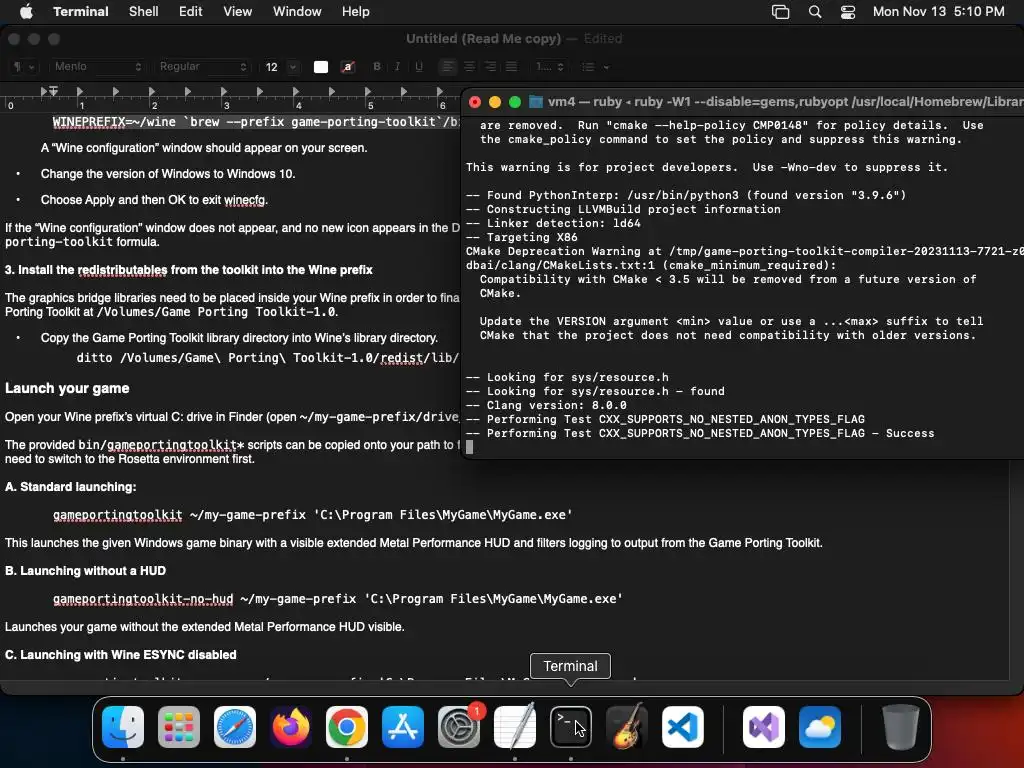Click the misspelled word 'winecfg' in TextEdit
This screenshot has height=768, width=1024.
245,200
